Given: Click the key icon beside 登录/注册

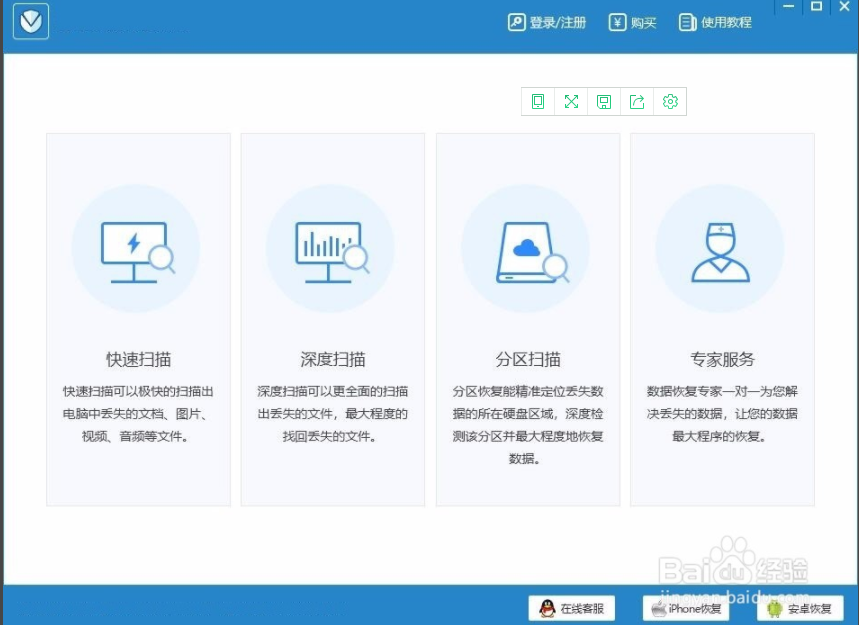Looking at the screenshot, I should 516,22.
